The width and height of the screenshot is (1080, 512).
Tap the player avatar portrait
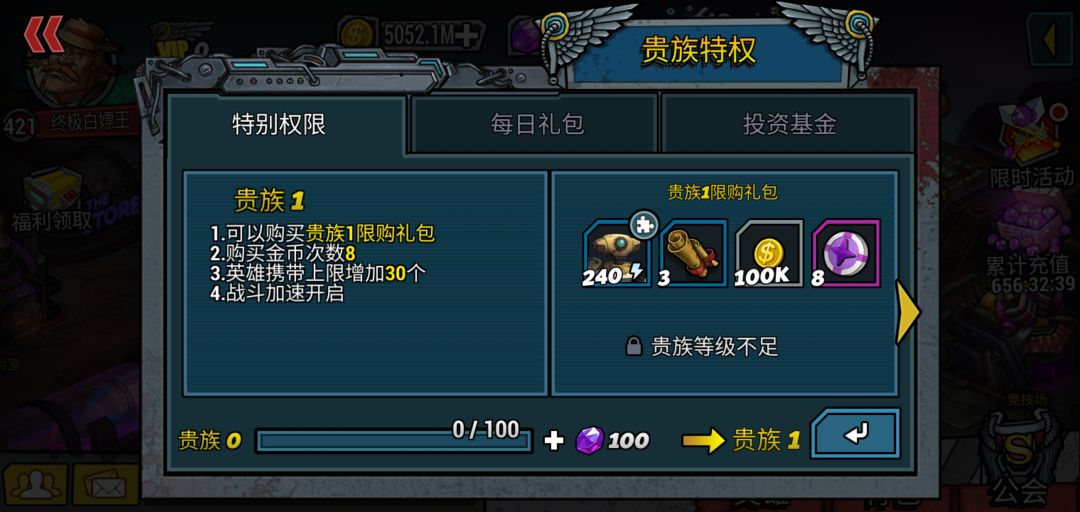click(71, 65)
